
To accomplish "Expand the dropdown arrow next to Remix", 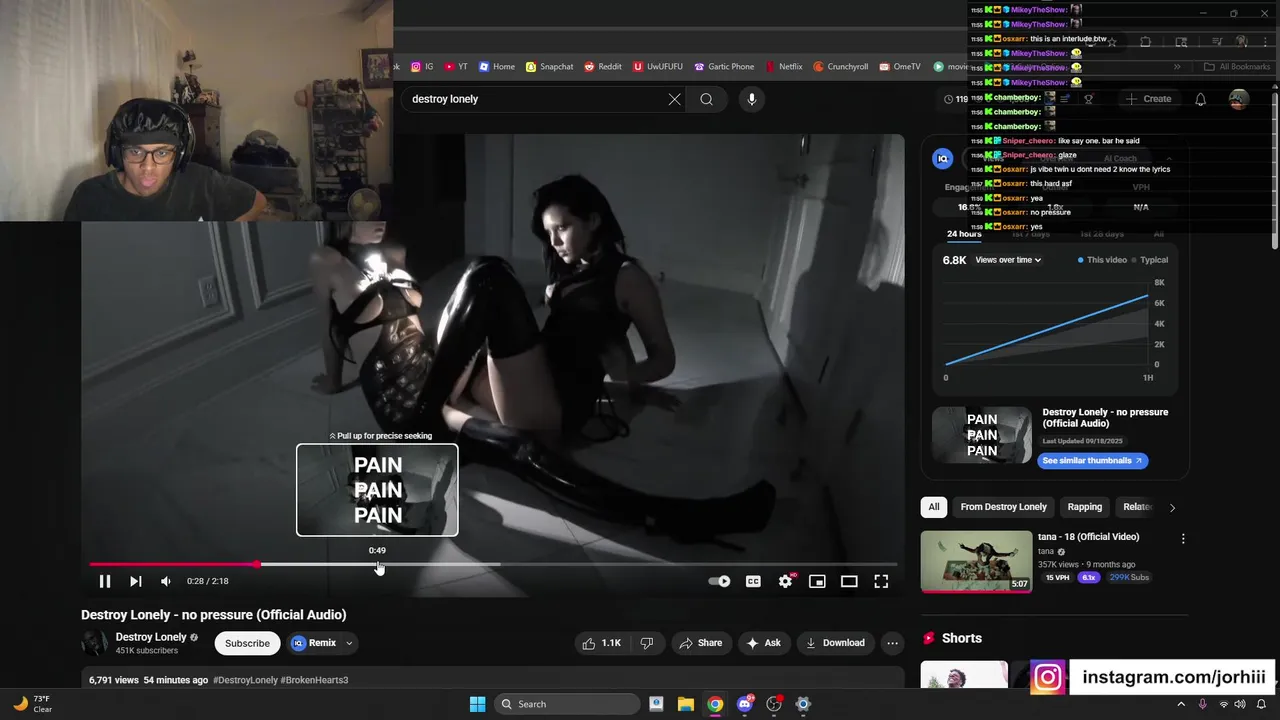I will coord(349,643).
